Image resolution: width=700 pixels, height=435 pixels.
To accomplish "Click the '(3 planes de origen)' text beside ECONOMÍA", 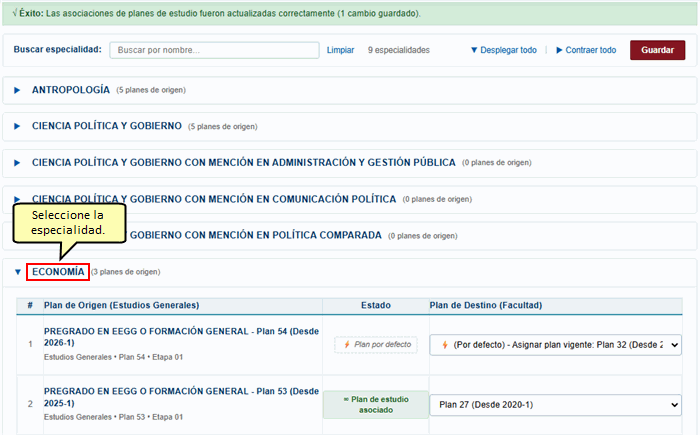I will coord(126,272).
